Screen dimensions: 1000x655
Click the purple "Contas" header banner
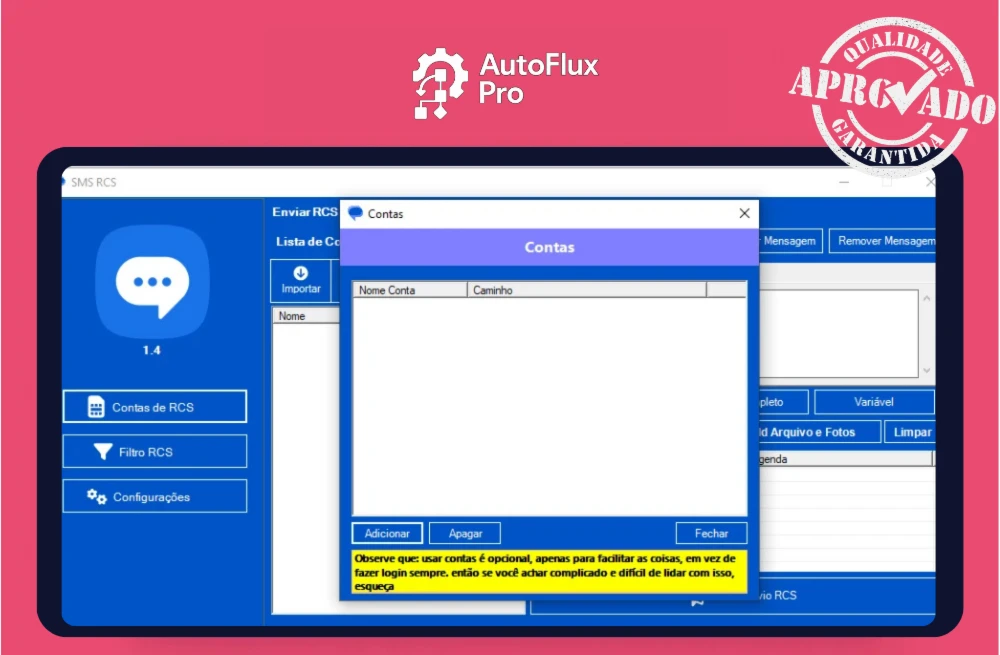click(549, 247)
